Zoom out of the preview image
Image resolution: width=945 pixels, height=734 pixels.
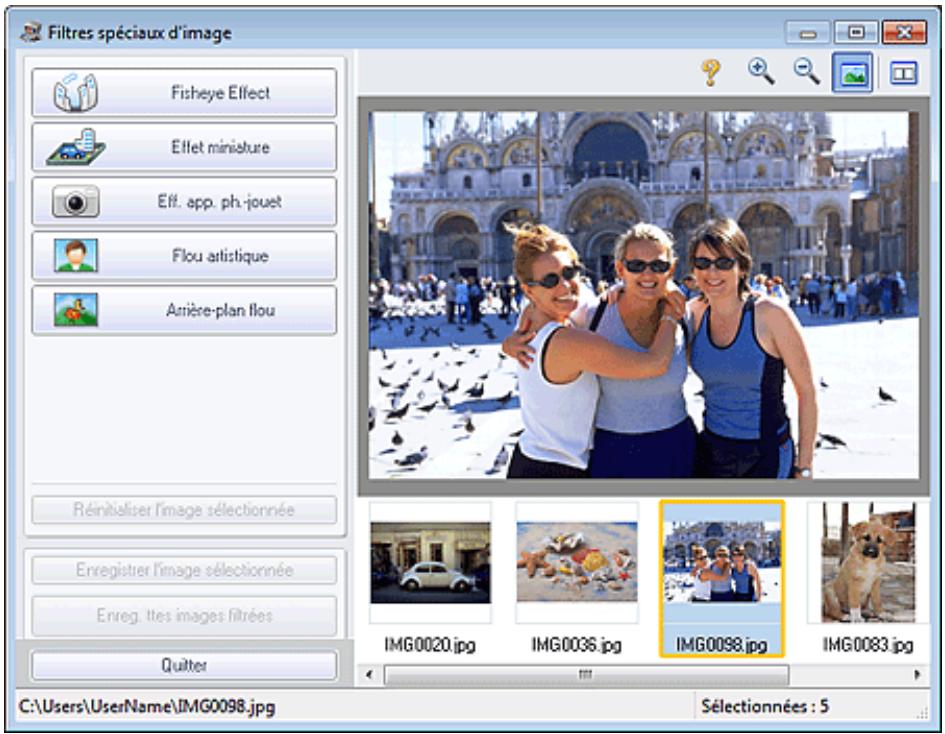click(806, 72)
